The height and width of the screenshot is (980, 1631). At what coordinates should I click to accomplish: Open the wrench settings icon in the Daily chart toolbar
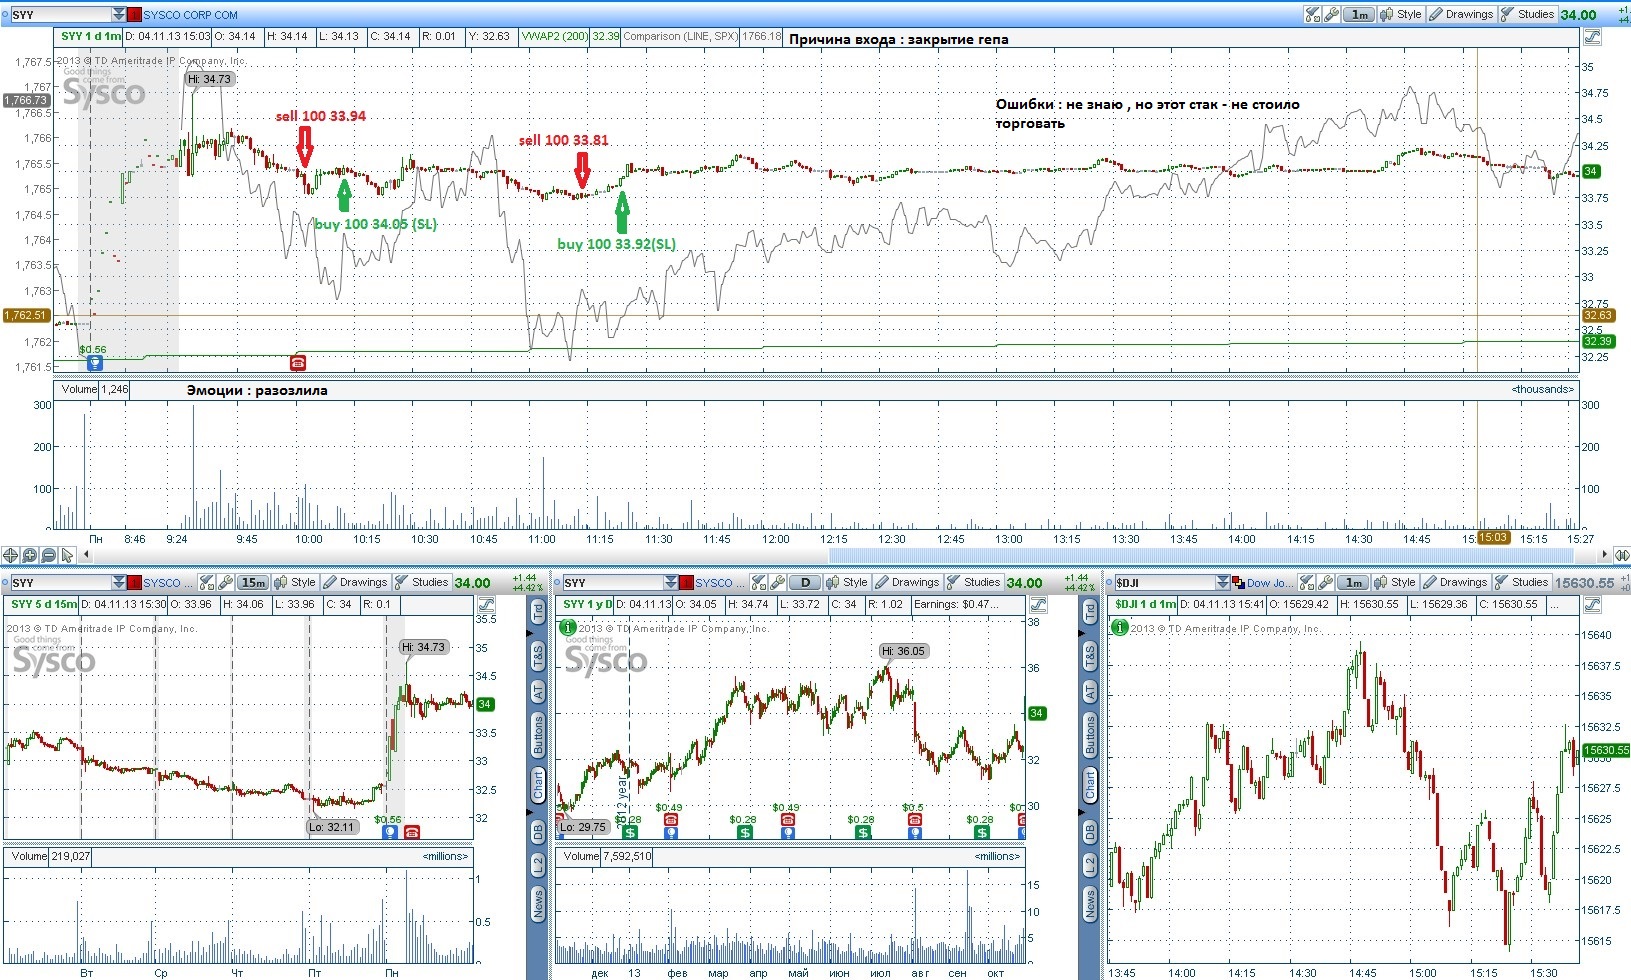coord(777,582)
